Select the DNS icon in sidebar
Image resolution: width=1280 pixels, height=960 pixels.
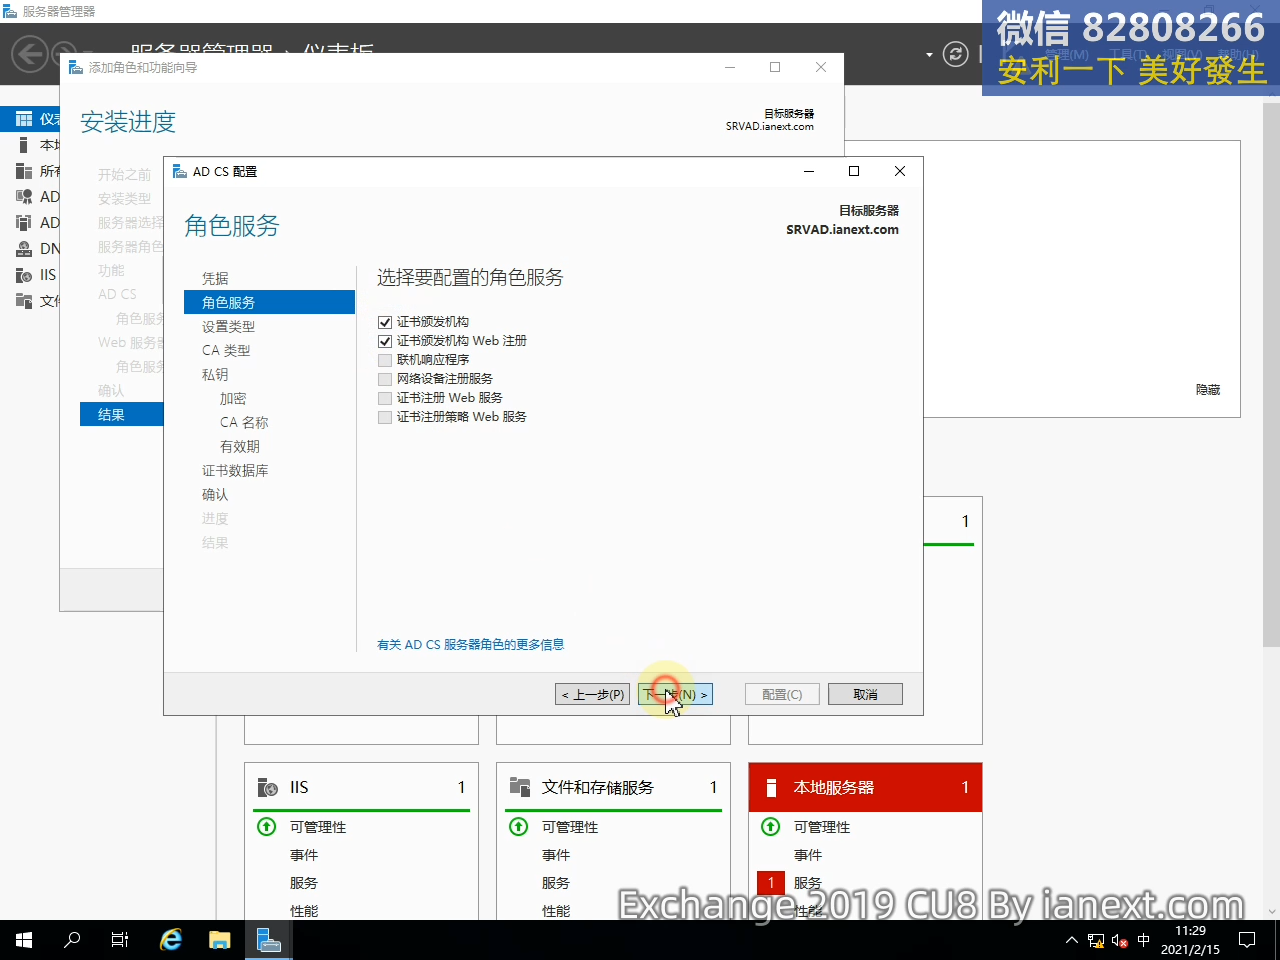(x=24, y=249)
